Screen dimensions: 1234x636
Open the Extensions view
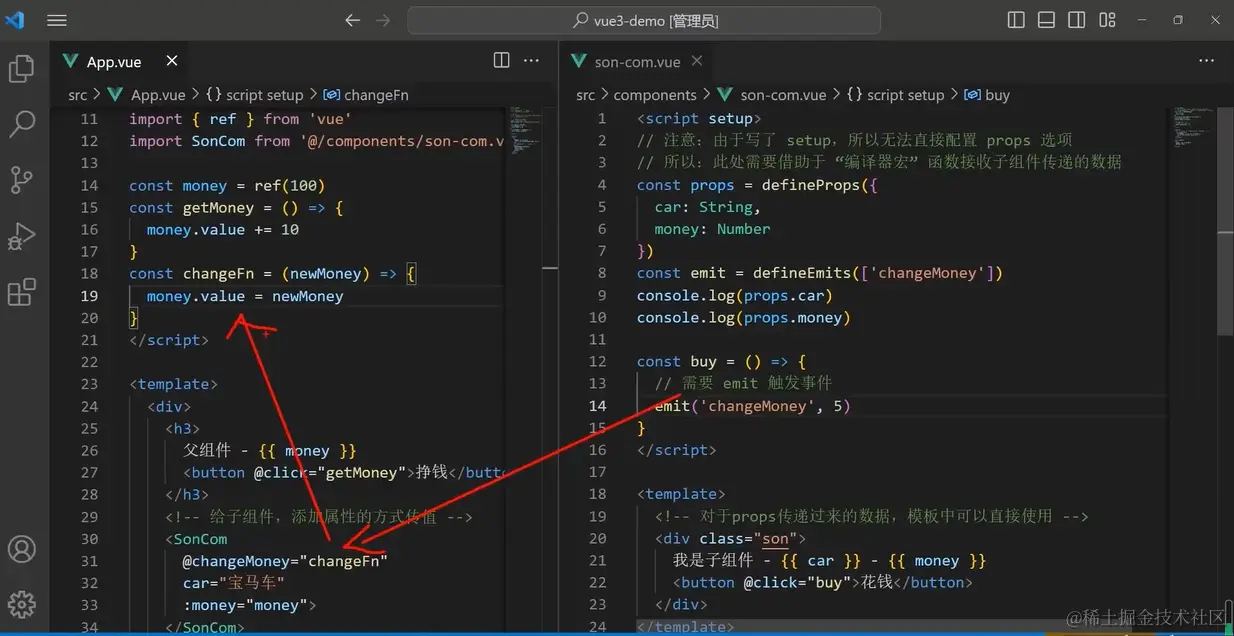[21, 293]
